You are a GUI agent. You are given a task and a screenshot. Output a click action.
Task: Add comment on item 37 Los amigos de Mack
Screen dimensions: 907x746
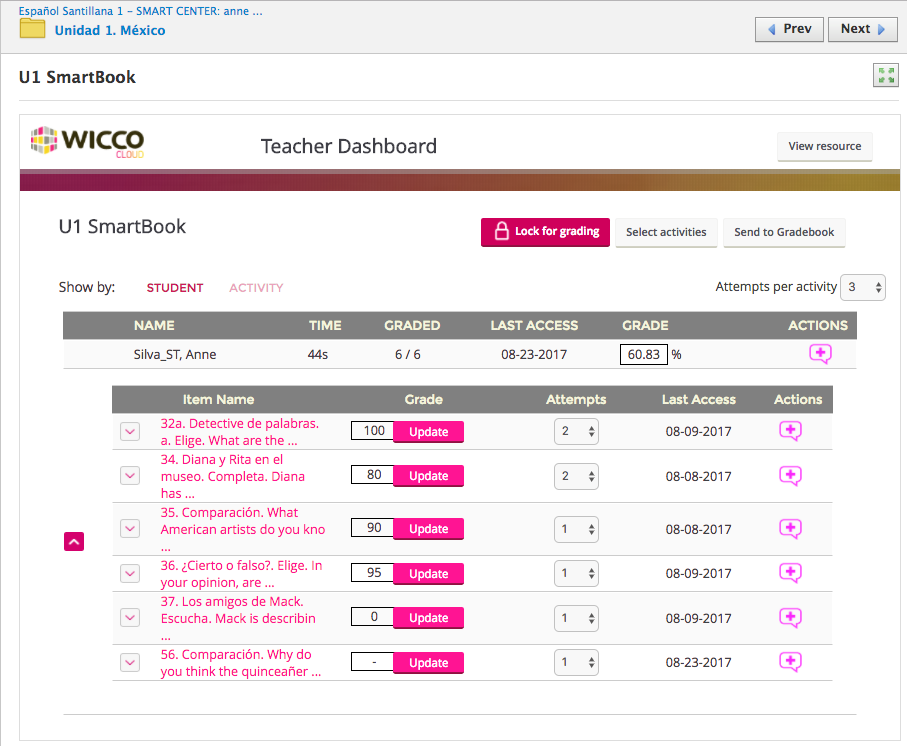coord(790,618)
